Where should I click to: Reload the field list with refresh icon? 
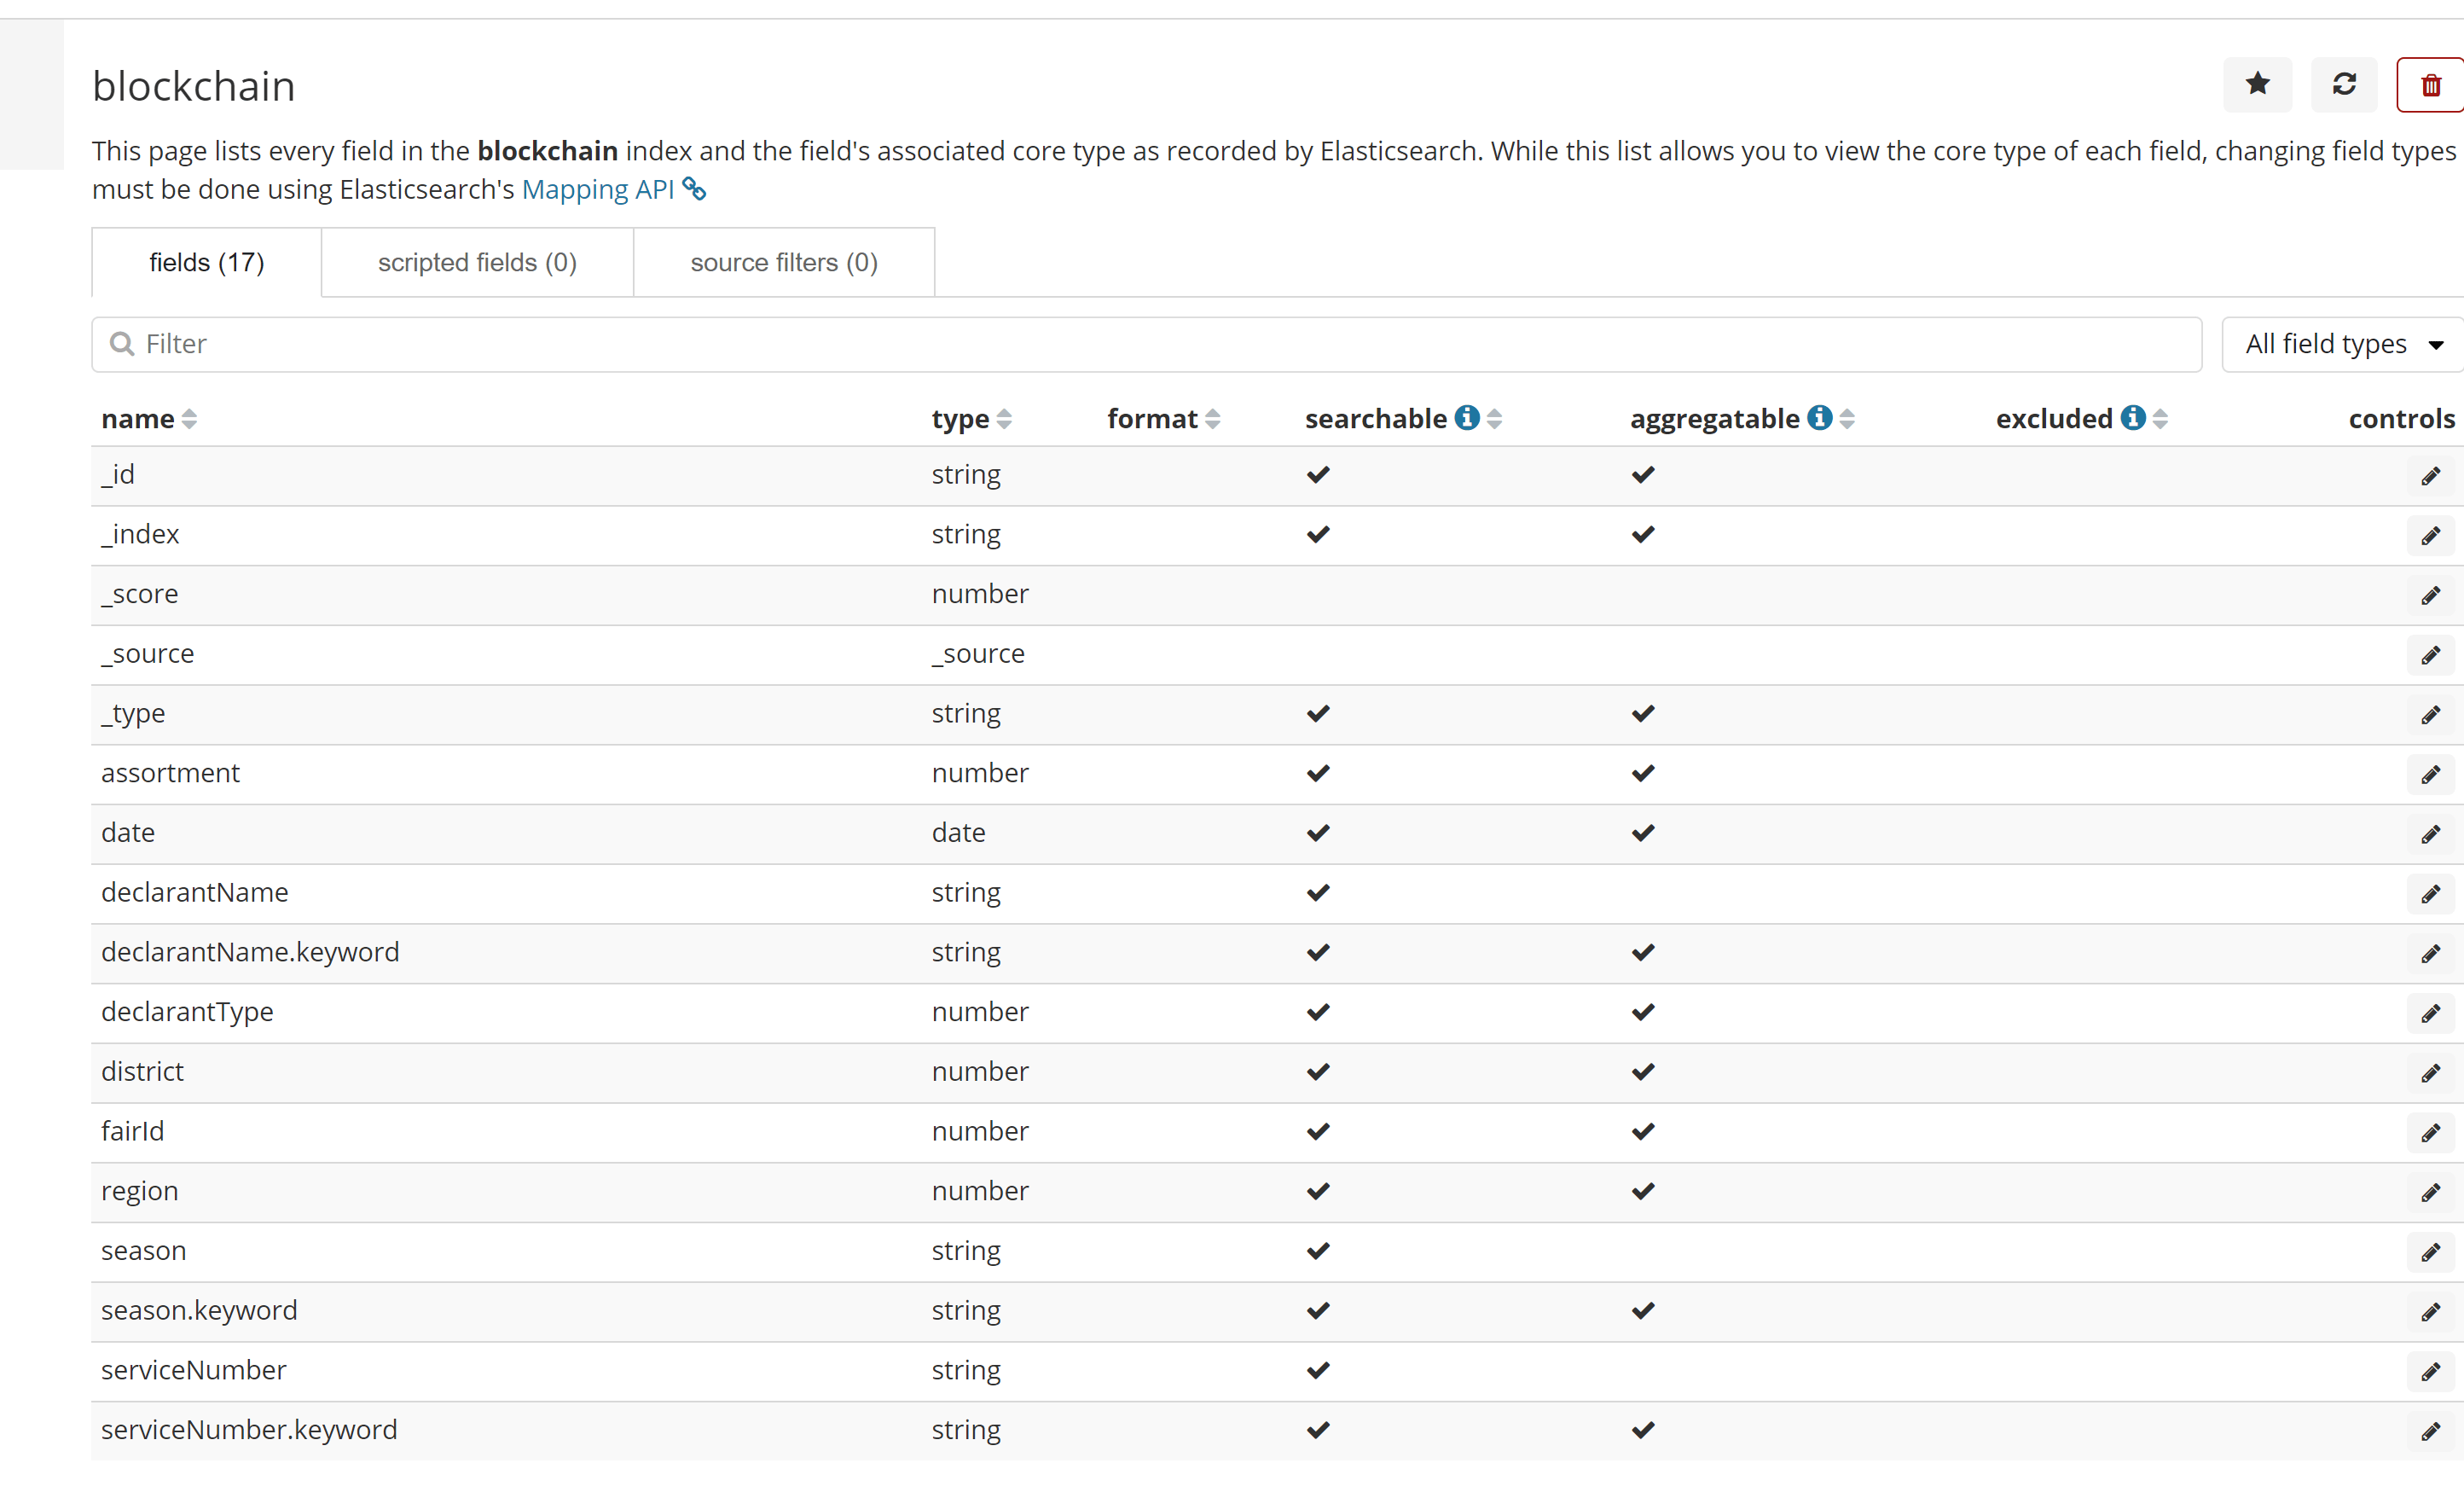(x=2344, y=85)
